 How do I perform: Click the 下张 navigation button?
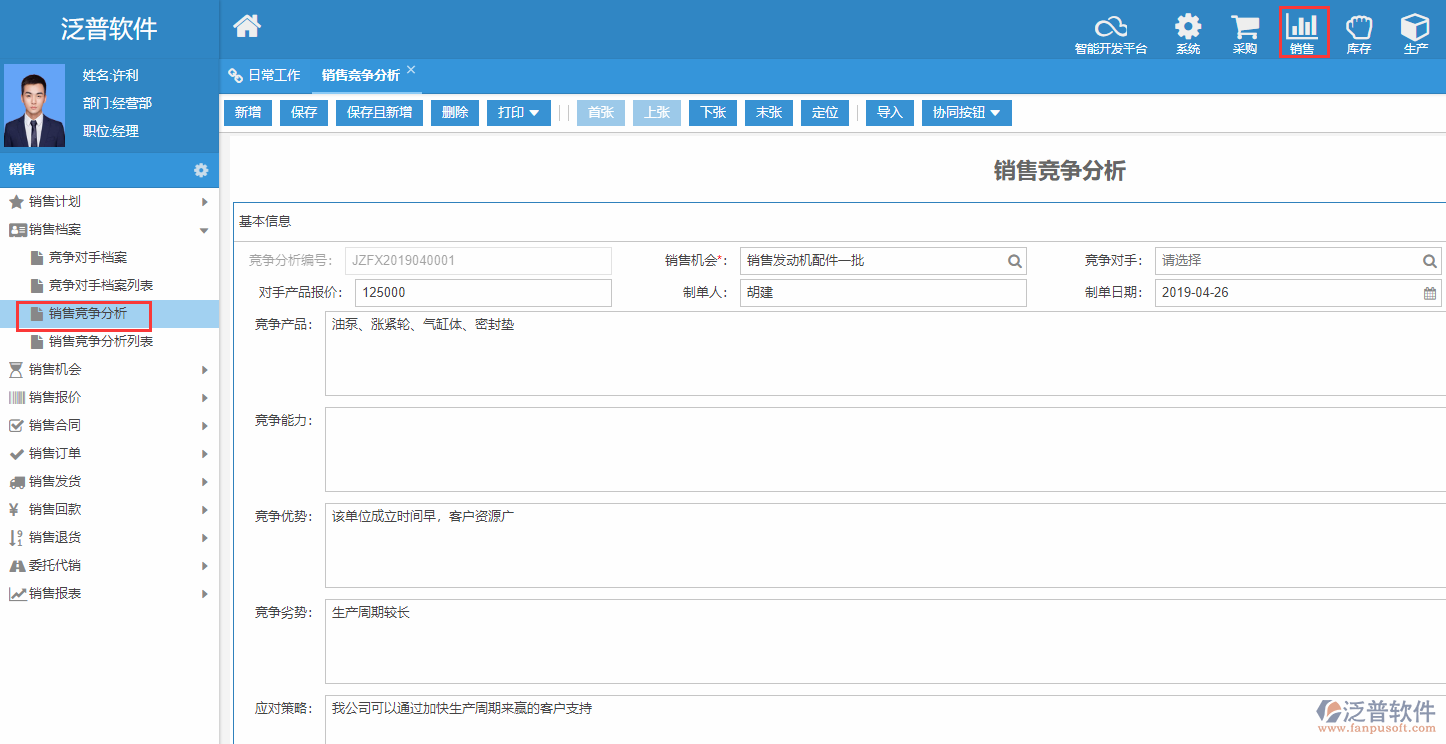point(712,113)
